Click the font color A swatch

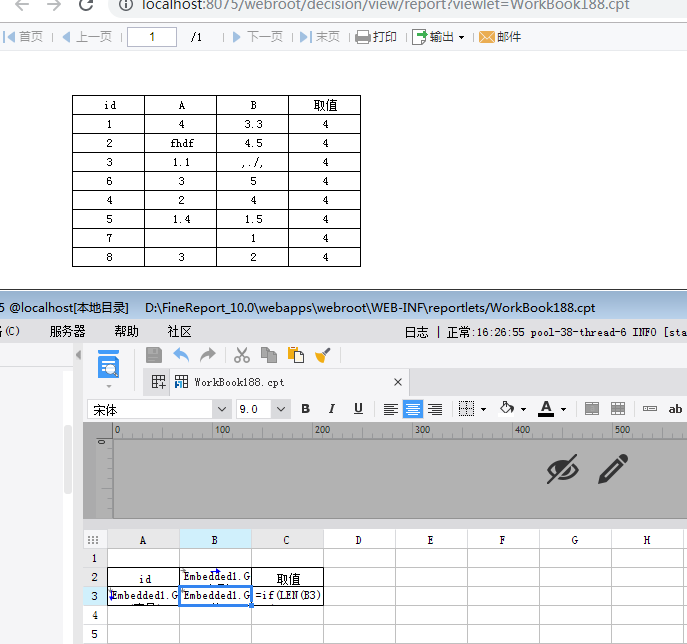546,409
